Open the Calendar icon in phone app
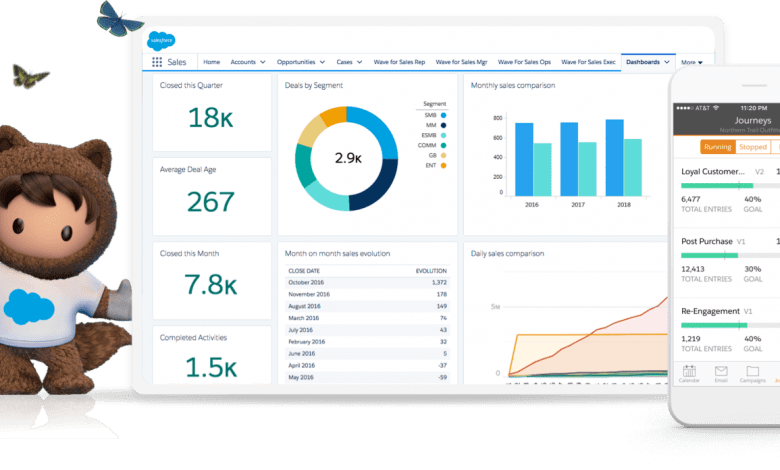This screenshot has height=470, width=780. 689,371
